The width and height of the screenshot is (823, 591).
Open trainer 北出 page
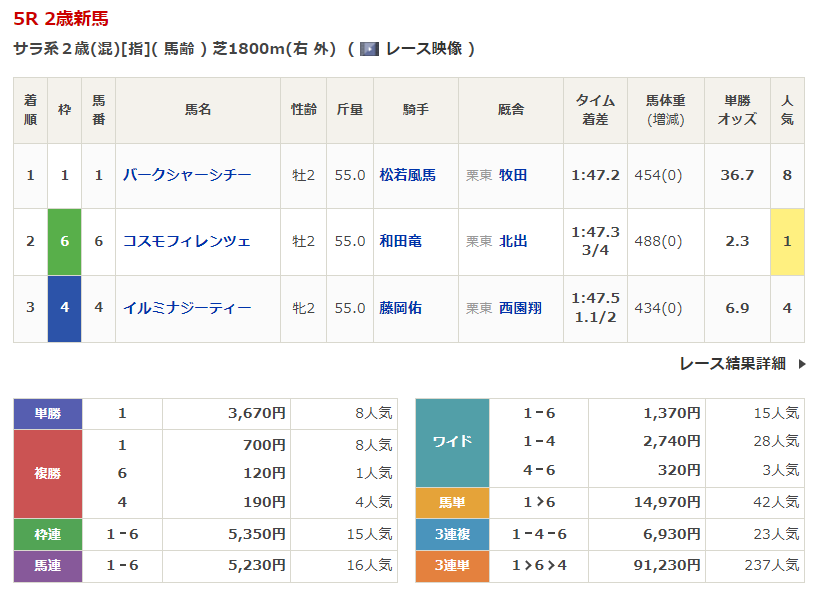pos(513,241)
